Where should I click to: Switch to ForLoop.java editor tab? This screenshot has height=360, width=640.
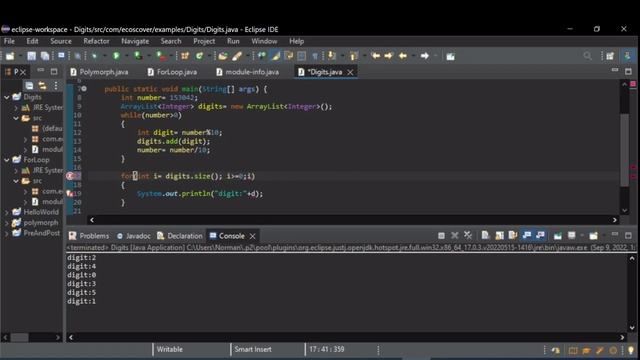coord(172,72)
